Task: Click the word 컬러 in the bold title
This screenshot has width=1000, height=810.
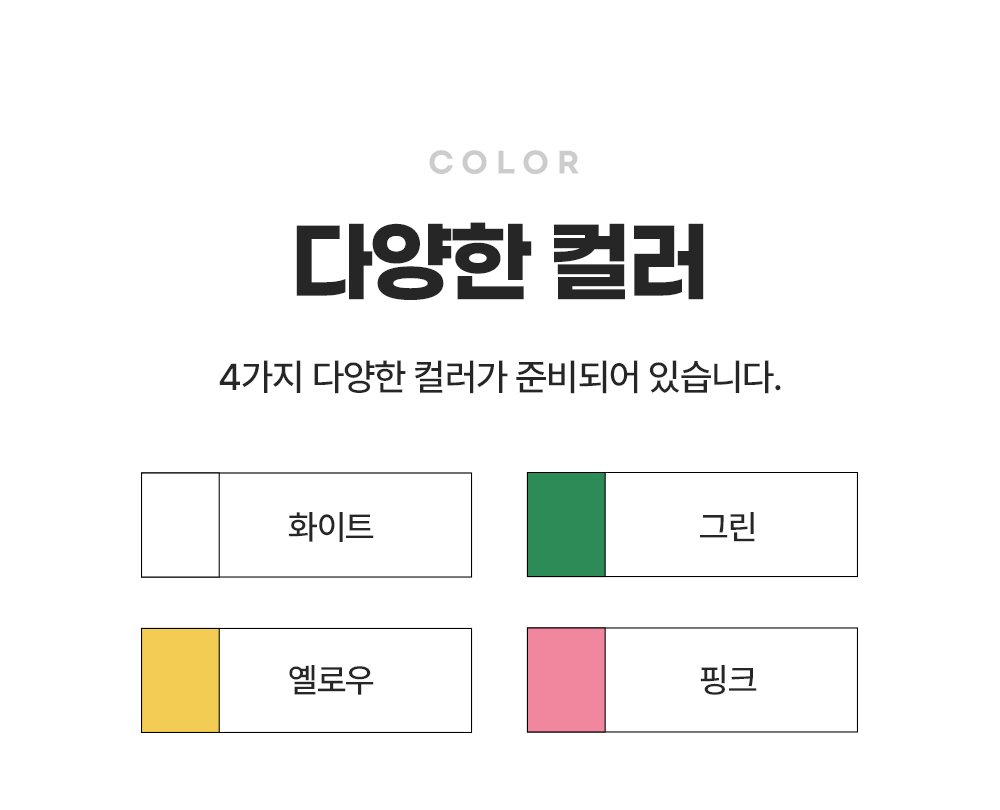Action: (628, 261)
